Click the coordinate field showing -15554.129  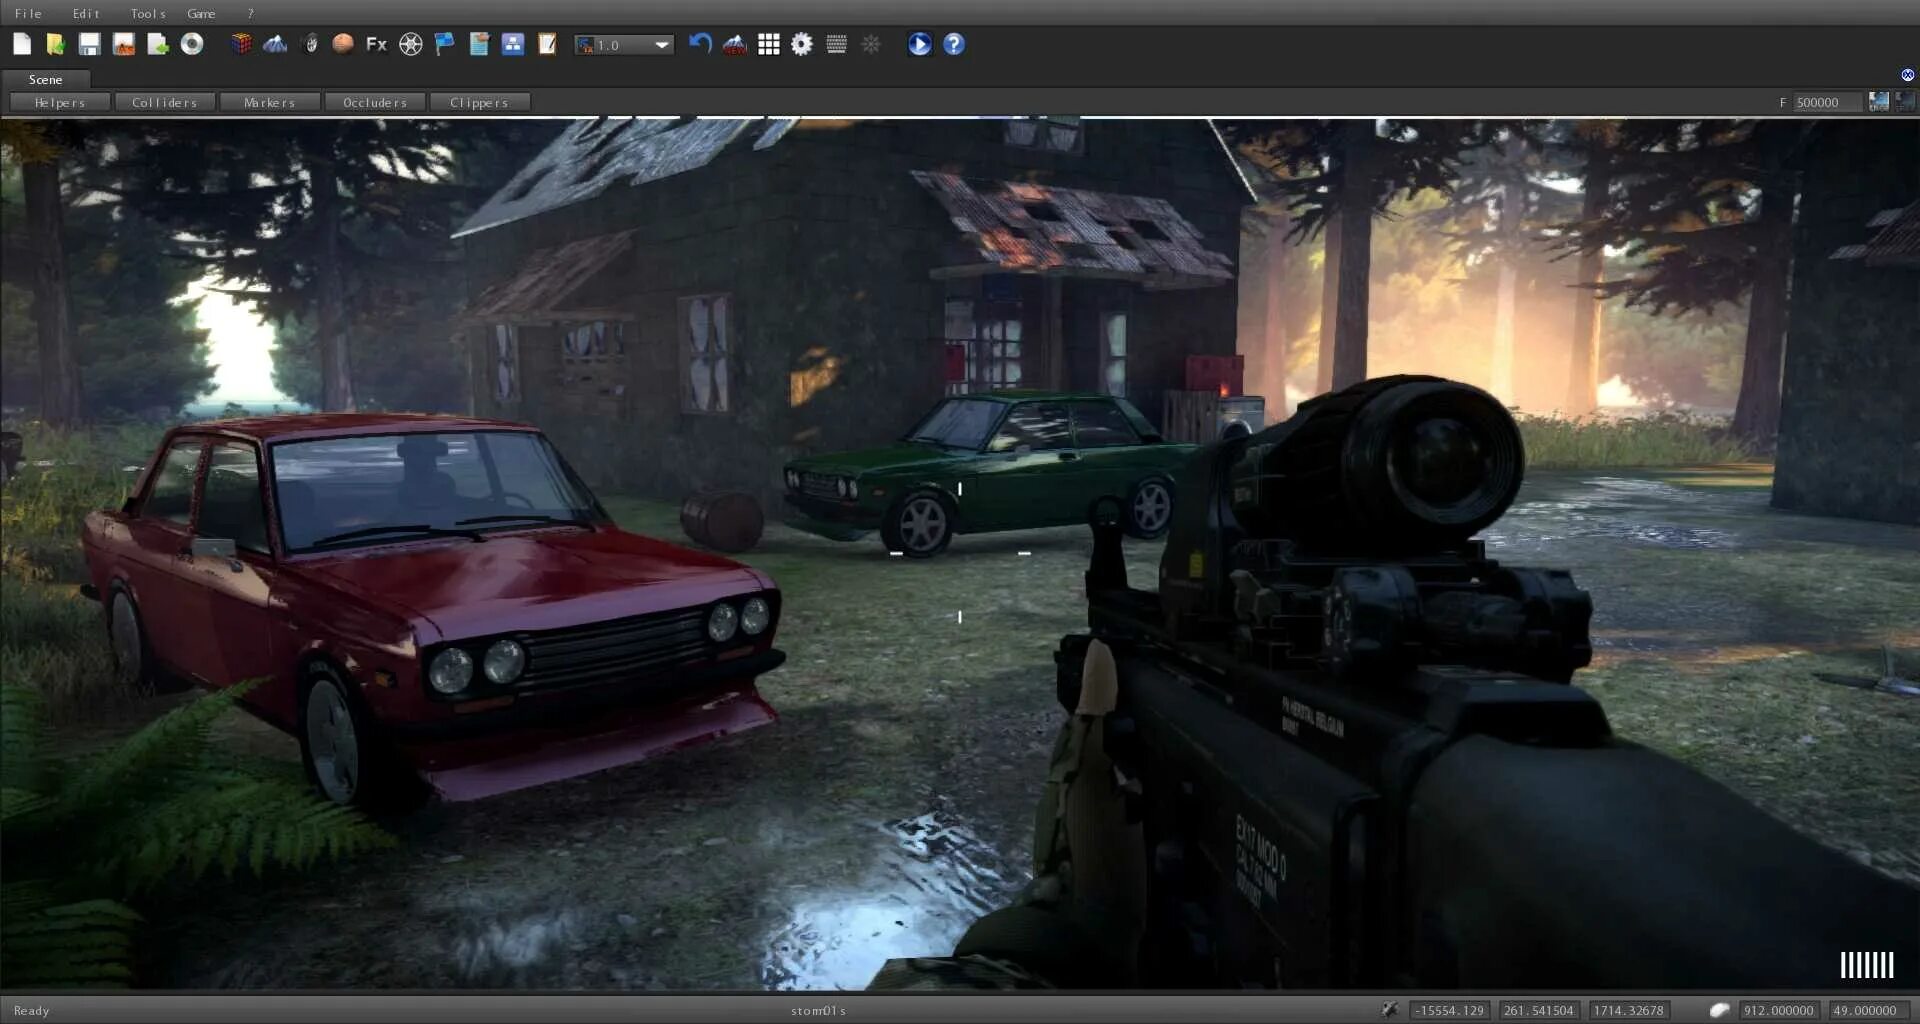pyautogui.click(x=1450, y=1010)
